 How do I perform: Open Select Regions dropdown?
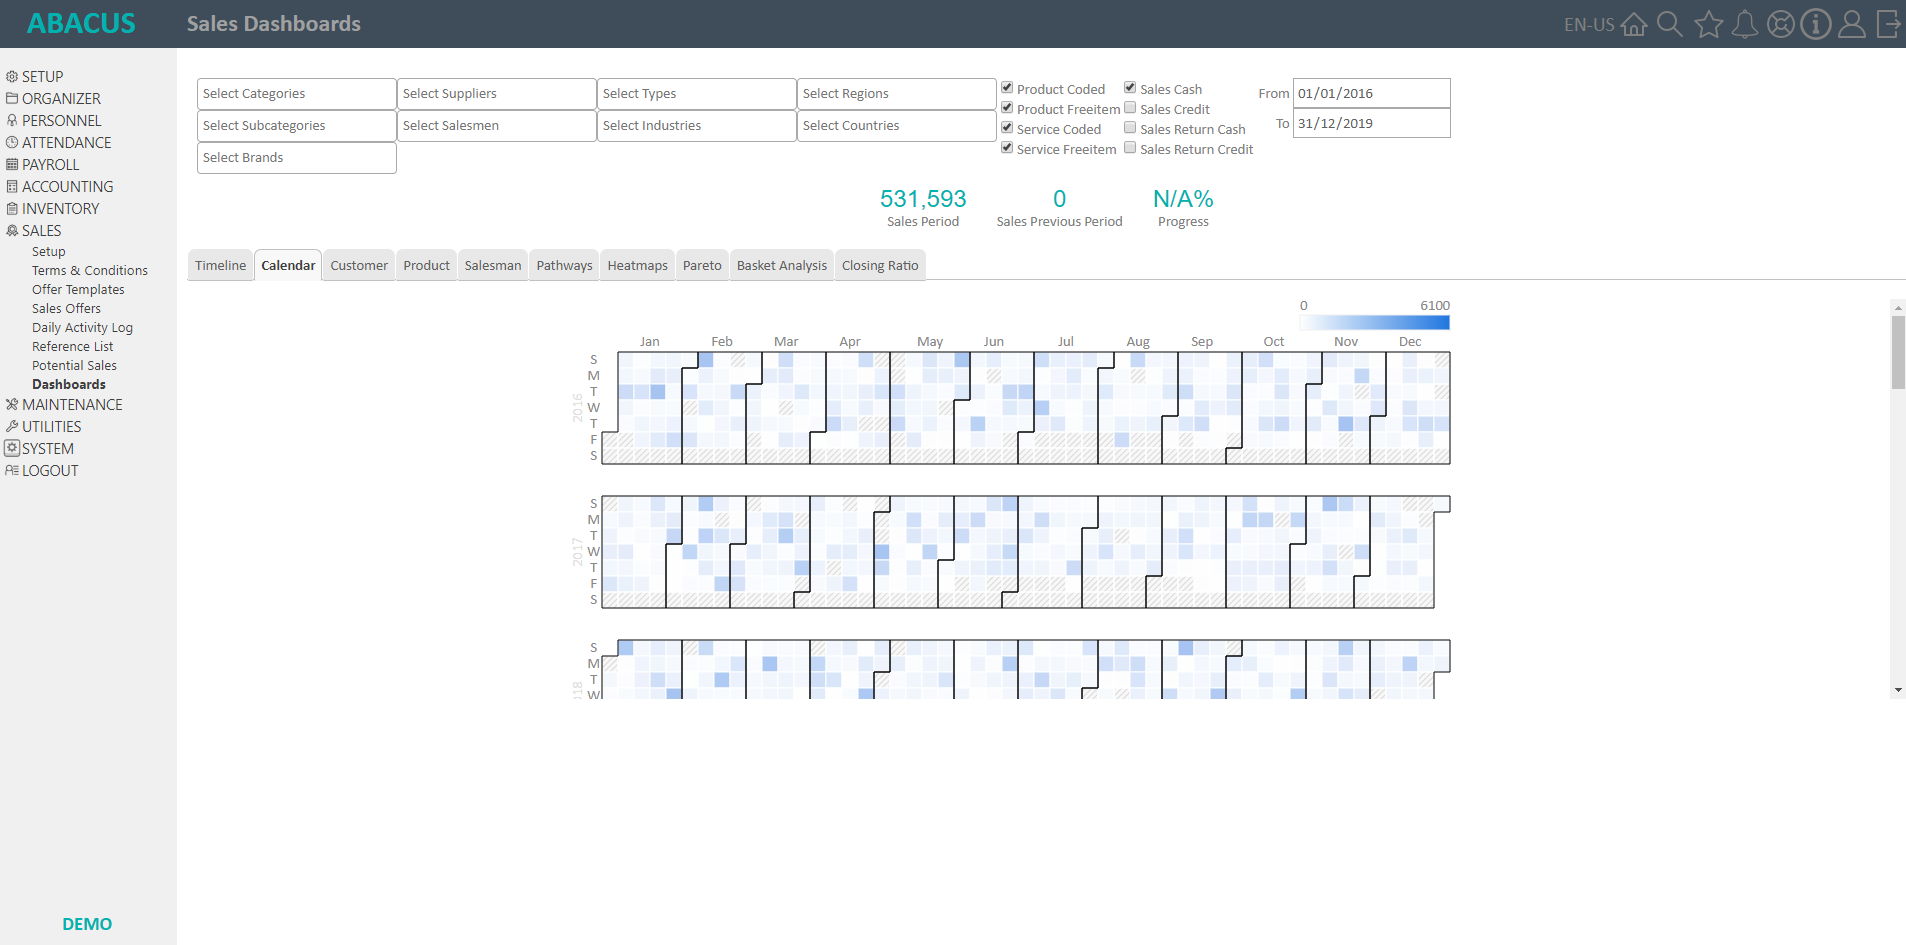point(897,94)
